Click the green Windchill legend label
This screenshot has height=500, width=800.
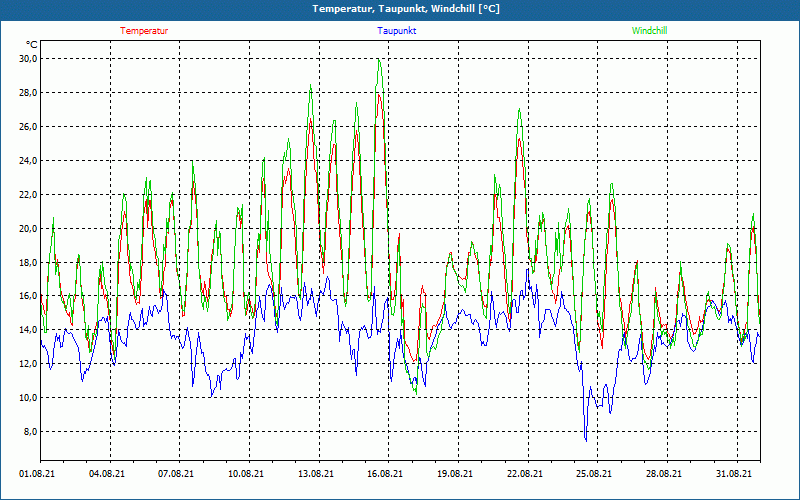(649, 31)
